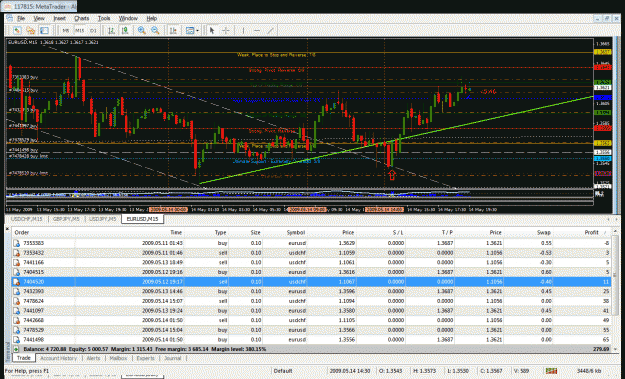This screenshot has height=379, width=625.
Task: Select the Trade terminal tab
Action: [24, 358]
